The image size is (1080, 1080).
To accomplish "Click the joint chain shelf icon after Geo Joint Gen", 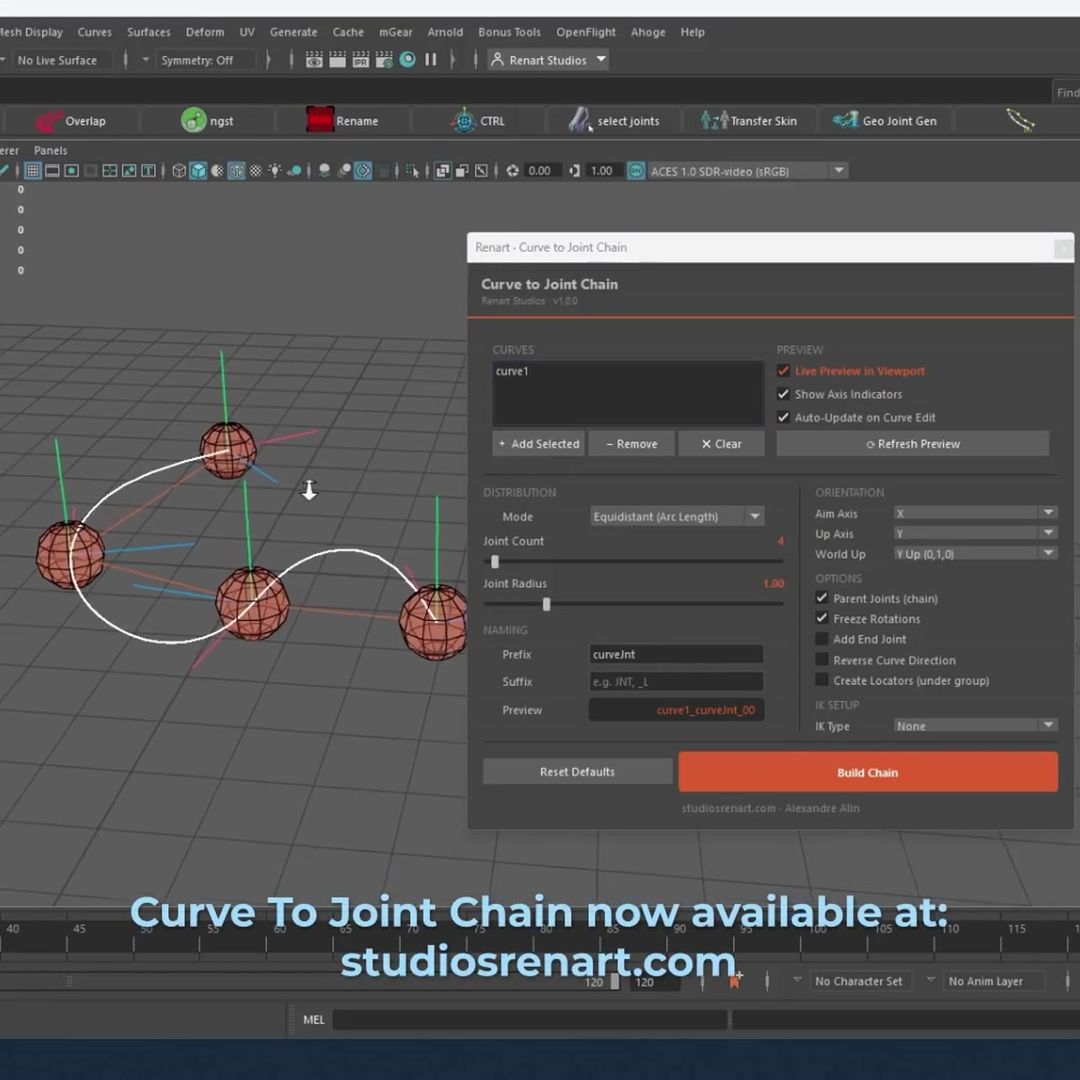I will 1020,121.
